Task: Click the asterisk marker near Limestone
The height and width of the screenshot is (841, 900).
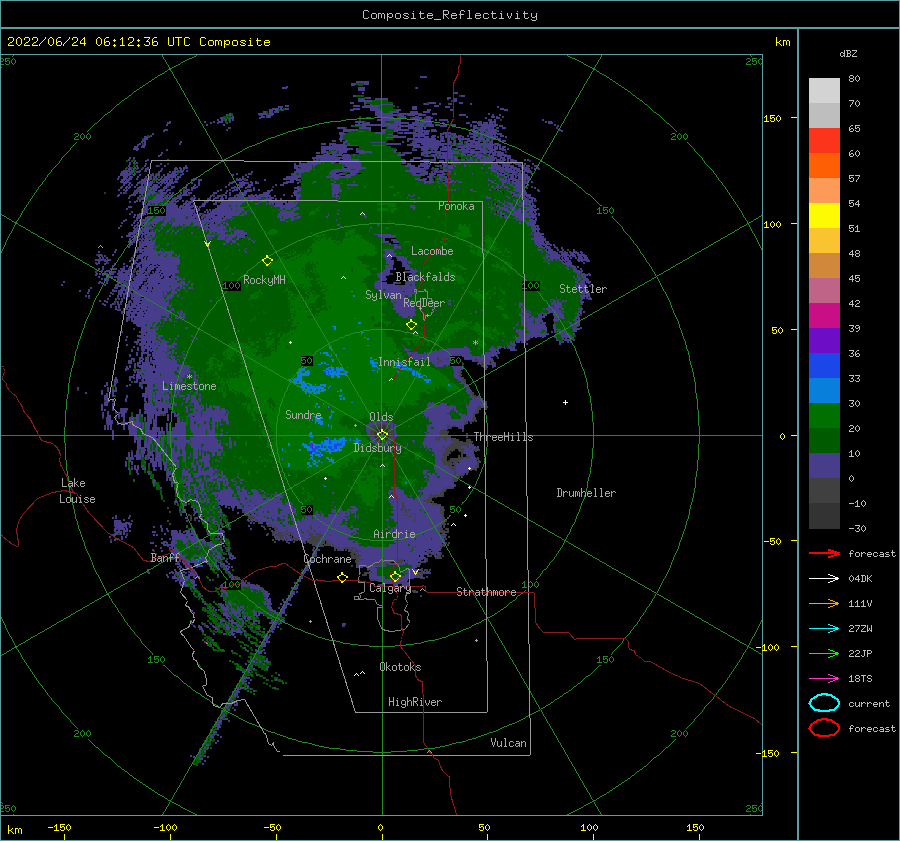Action: [189, 377]
